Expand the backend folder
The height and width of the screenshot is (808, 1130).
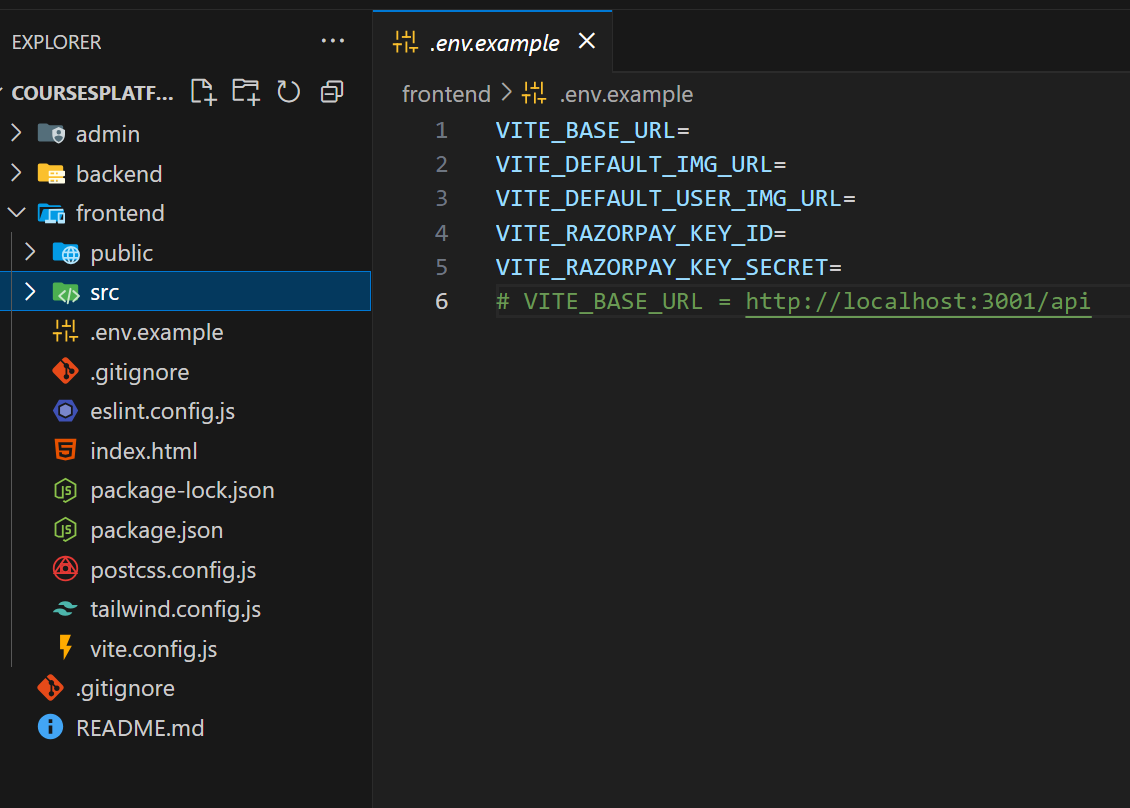(17, 173)
